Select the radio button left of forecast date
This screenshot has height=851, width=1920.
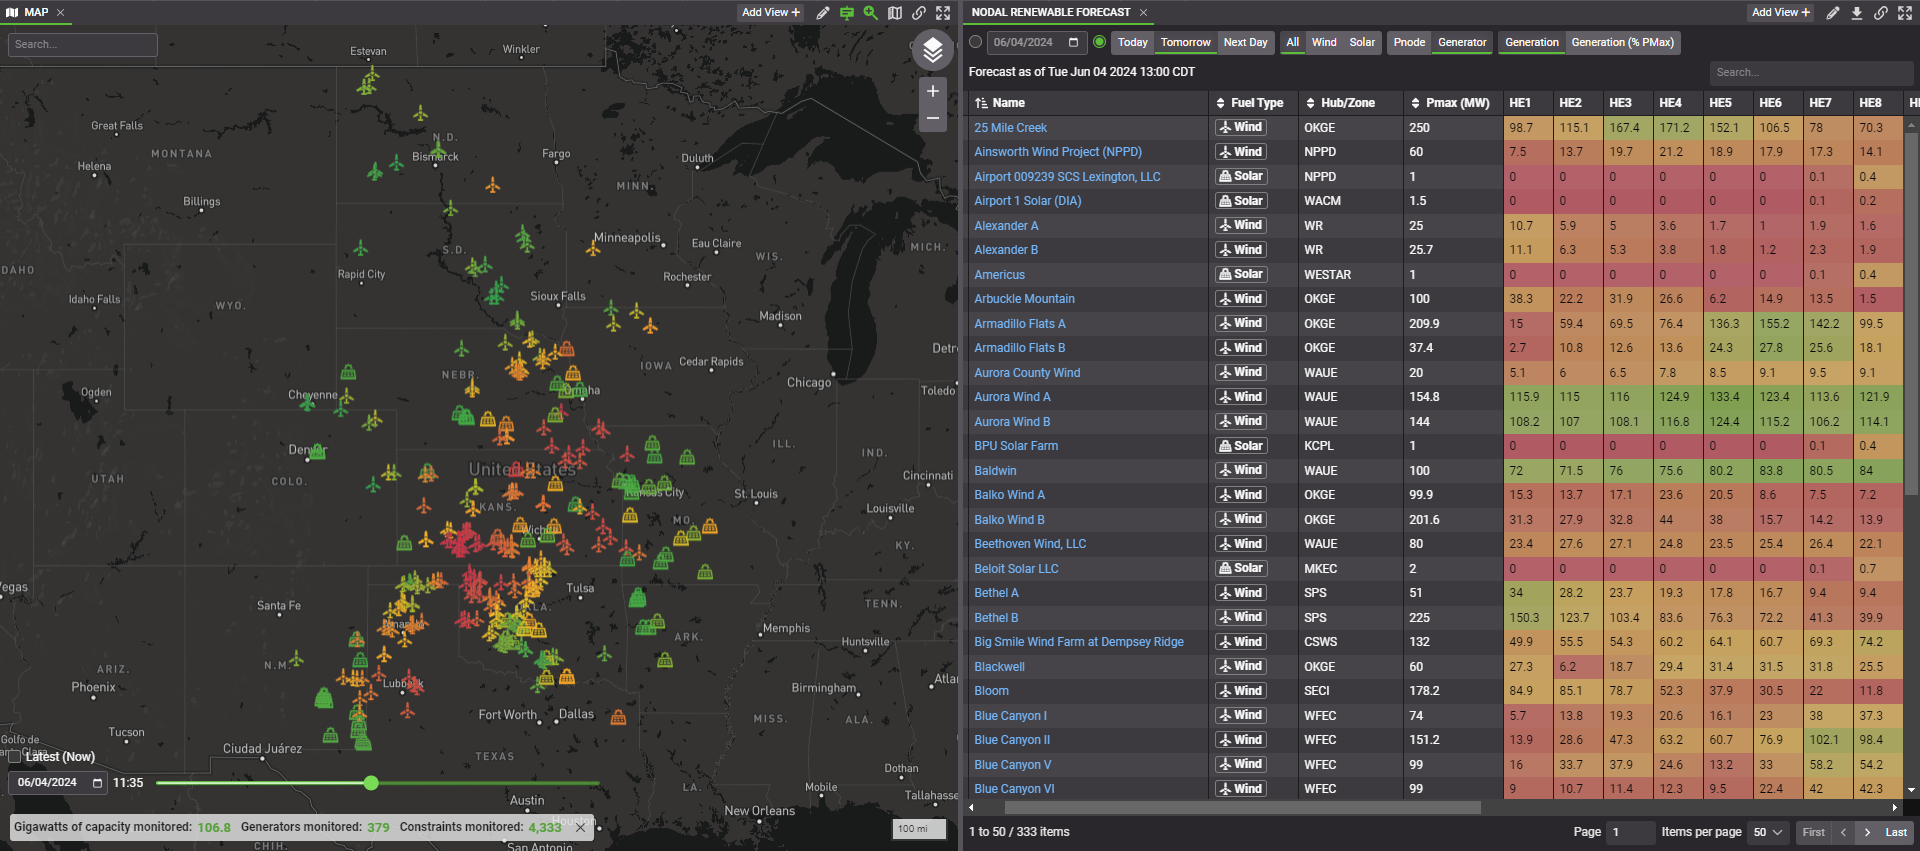tap(976, 42)
